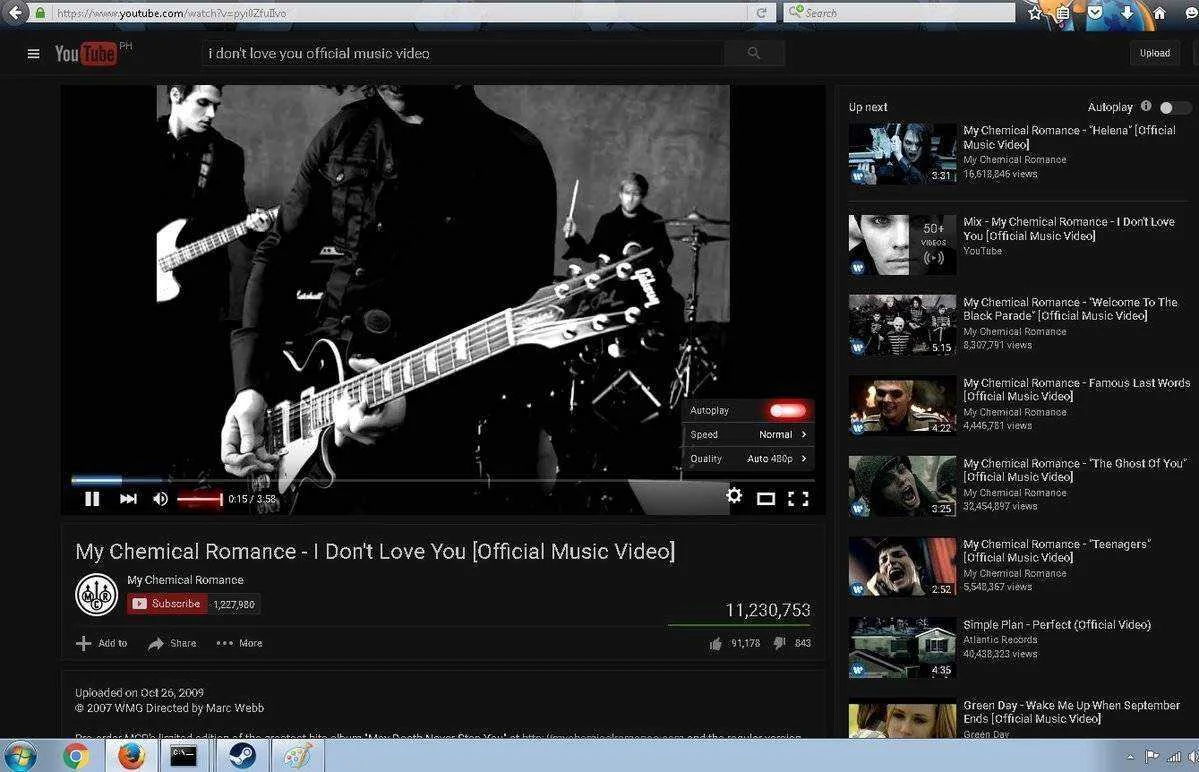This screenshot has height=772, width=1199.
Task: Click the Upload button
Action: [1155, 53]
